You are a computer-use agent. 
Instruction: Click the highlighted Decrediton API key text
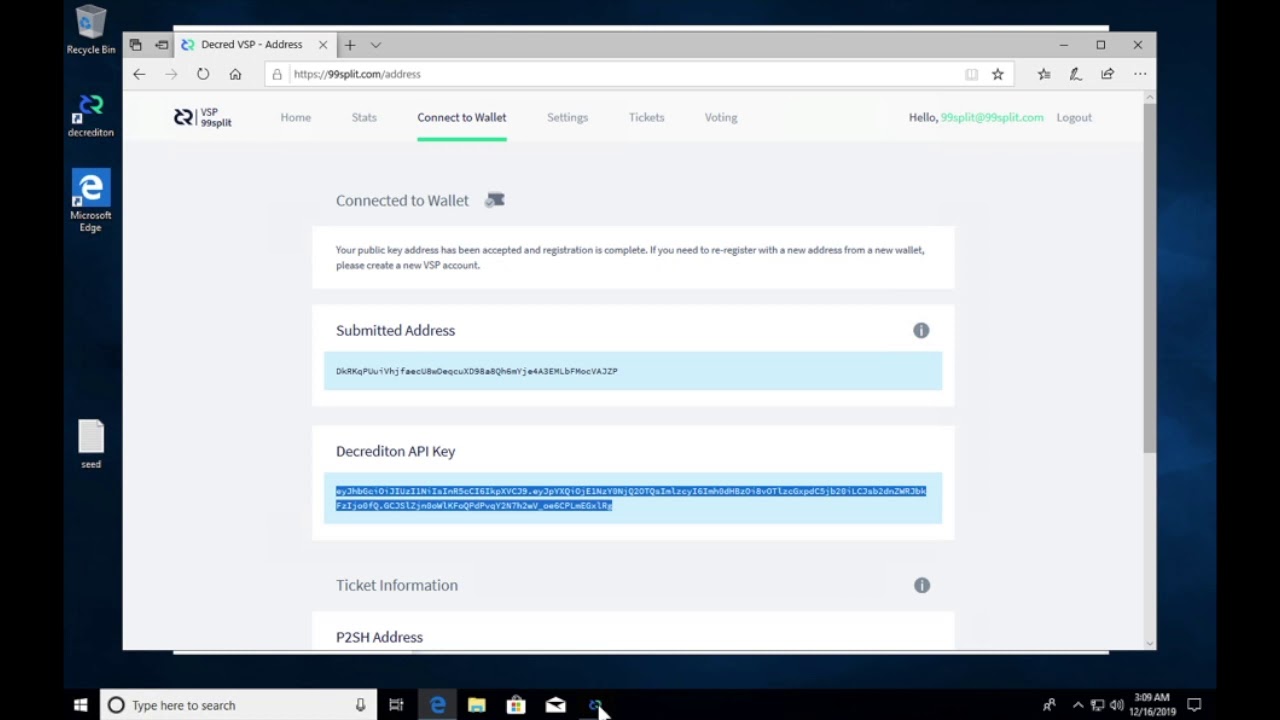631,498
